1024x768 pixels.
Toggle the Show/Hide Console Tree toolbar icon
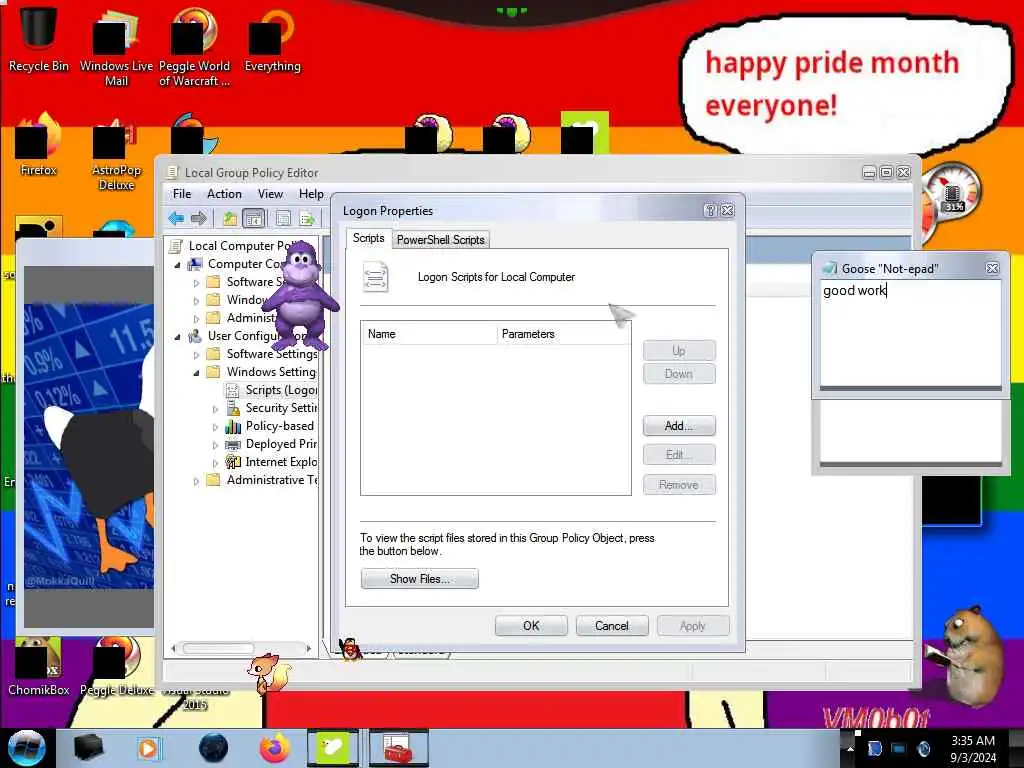(x=254, y=219)
